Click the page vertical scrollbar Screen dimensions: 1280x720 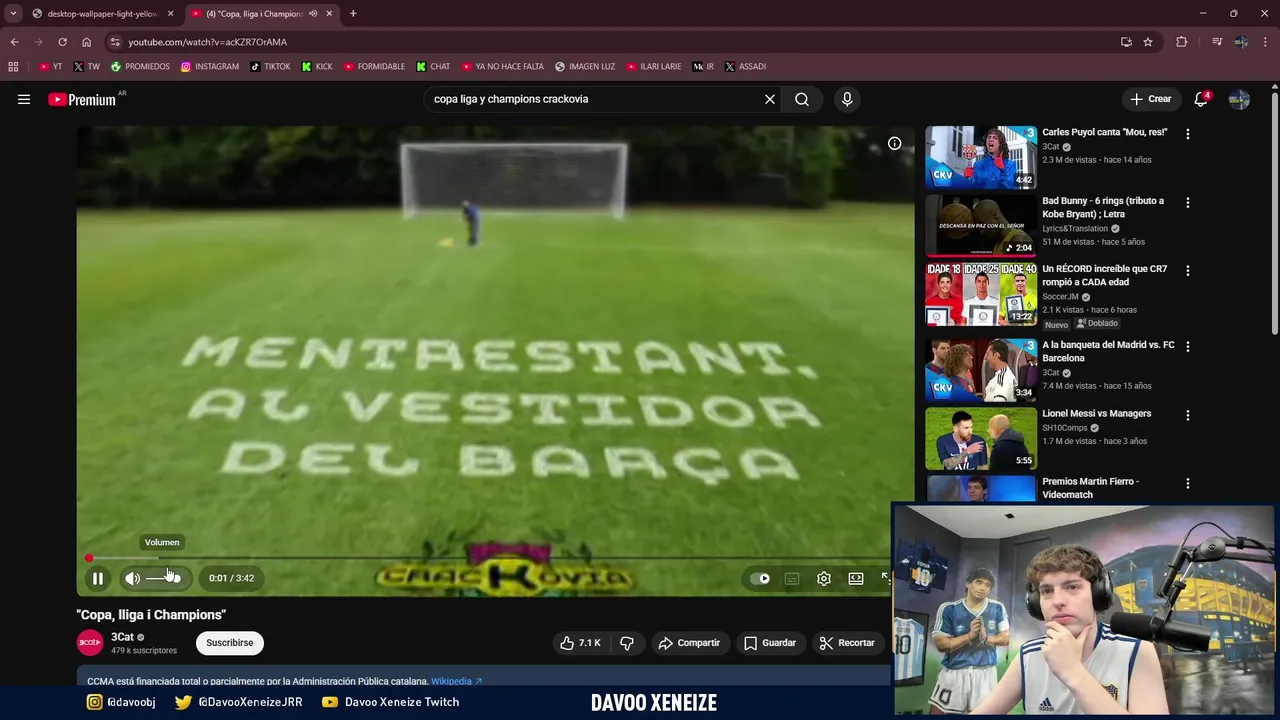(1274, 214)
